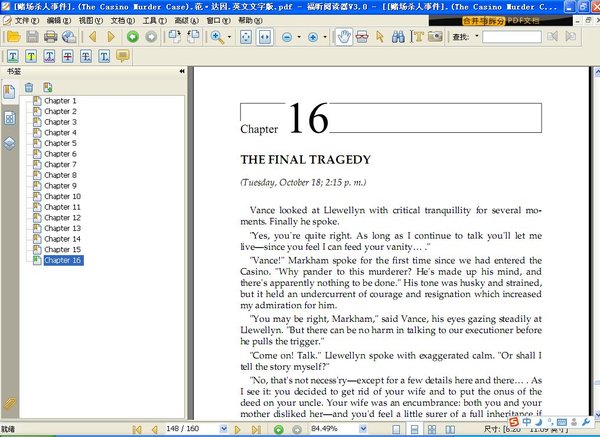Select the insert text annotation tool

[x=104, y=56]
